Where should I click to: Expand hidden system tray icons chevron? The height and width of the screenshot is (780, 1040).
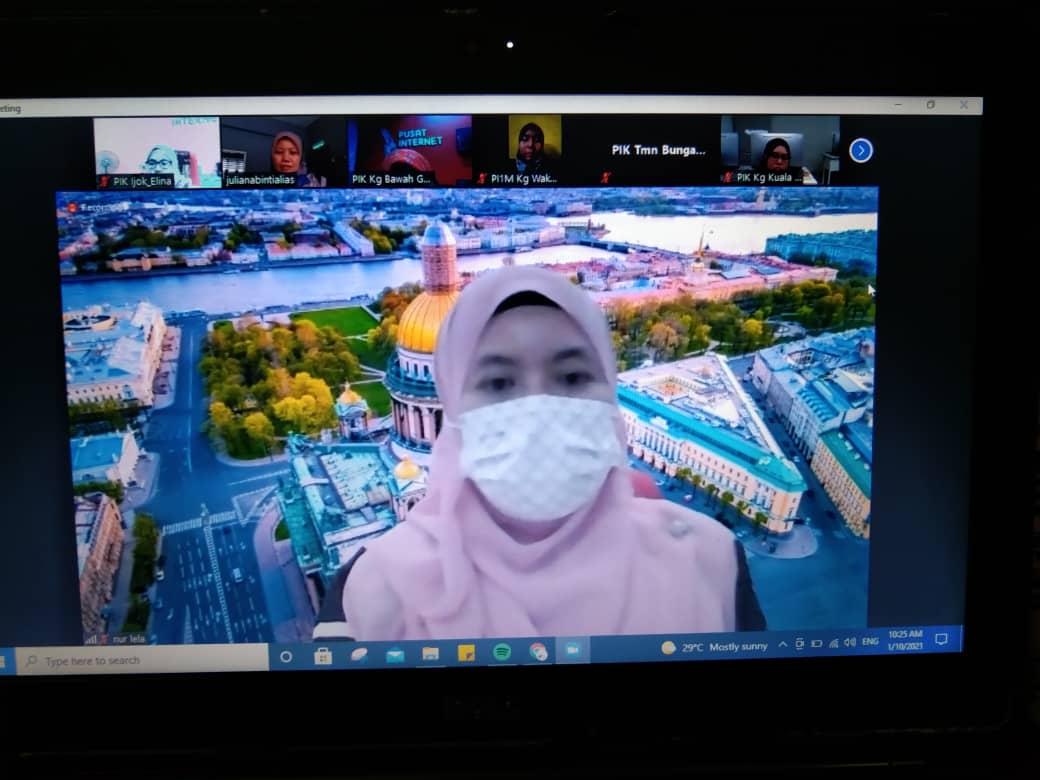(x=783, y=645)
